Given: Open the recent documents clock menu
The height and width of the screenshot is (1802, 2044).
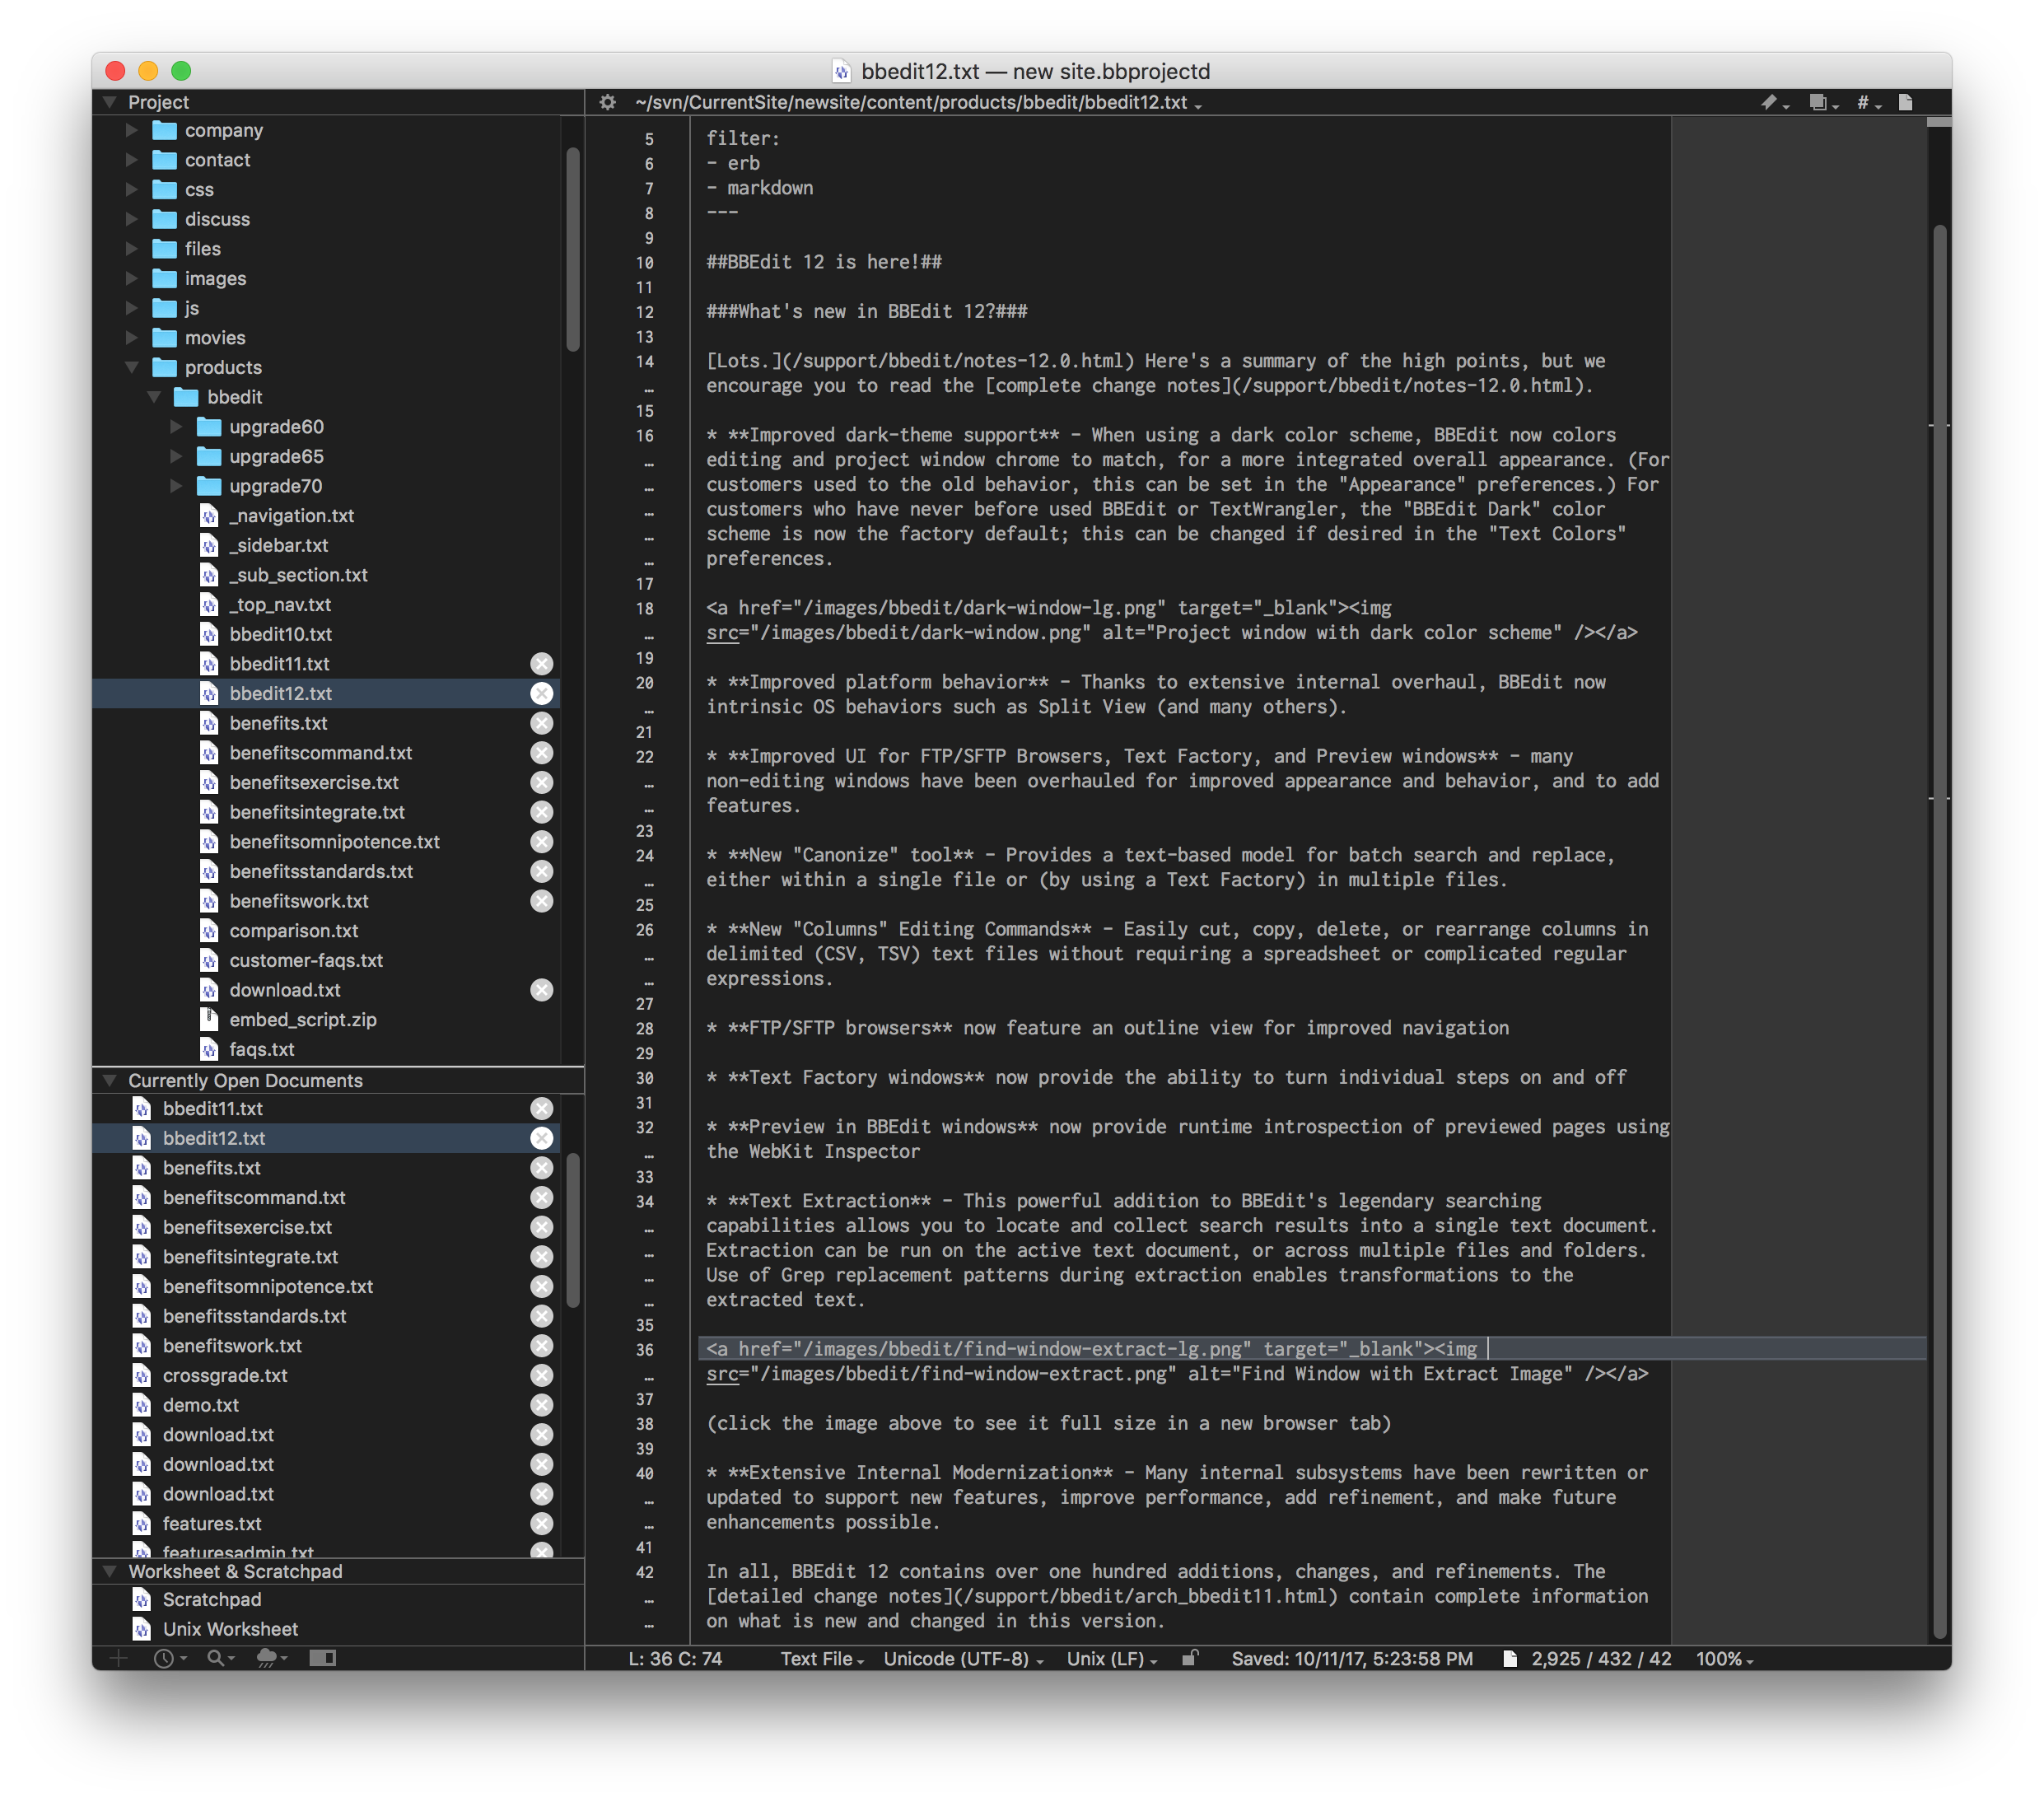Looking at the screenshot, I should 169,1658.
